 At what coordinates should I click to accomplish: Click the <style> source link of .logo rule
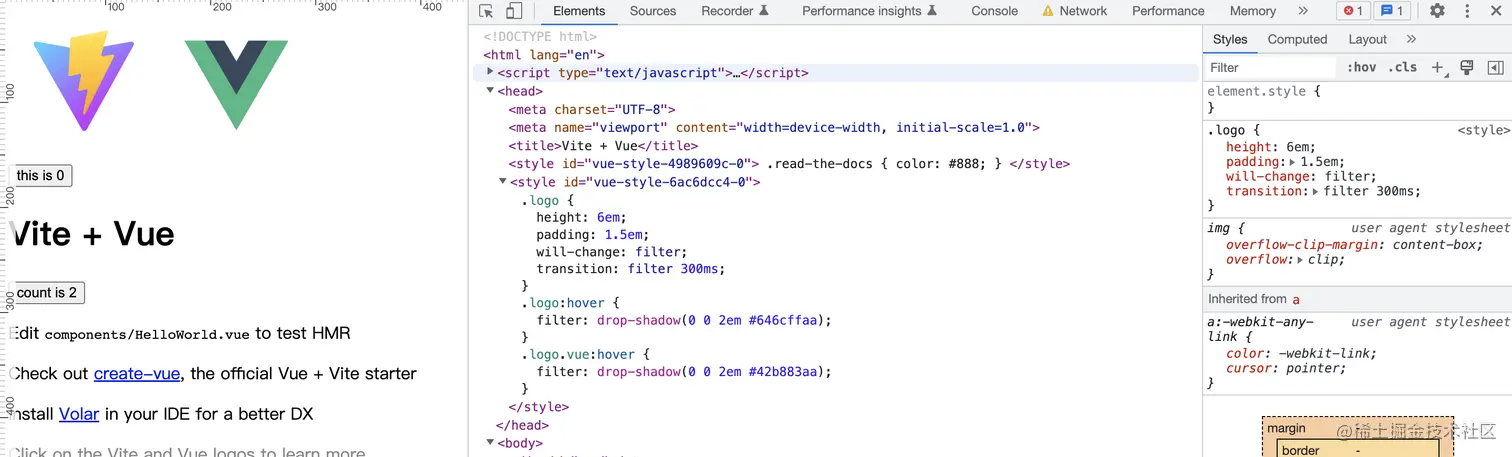click(x=1483, y=131)
